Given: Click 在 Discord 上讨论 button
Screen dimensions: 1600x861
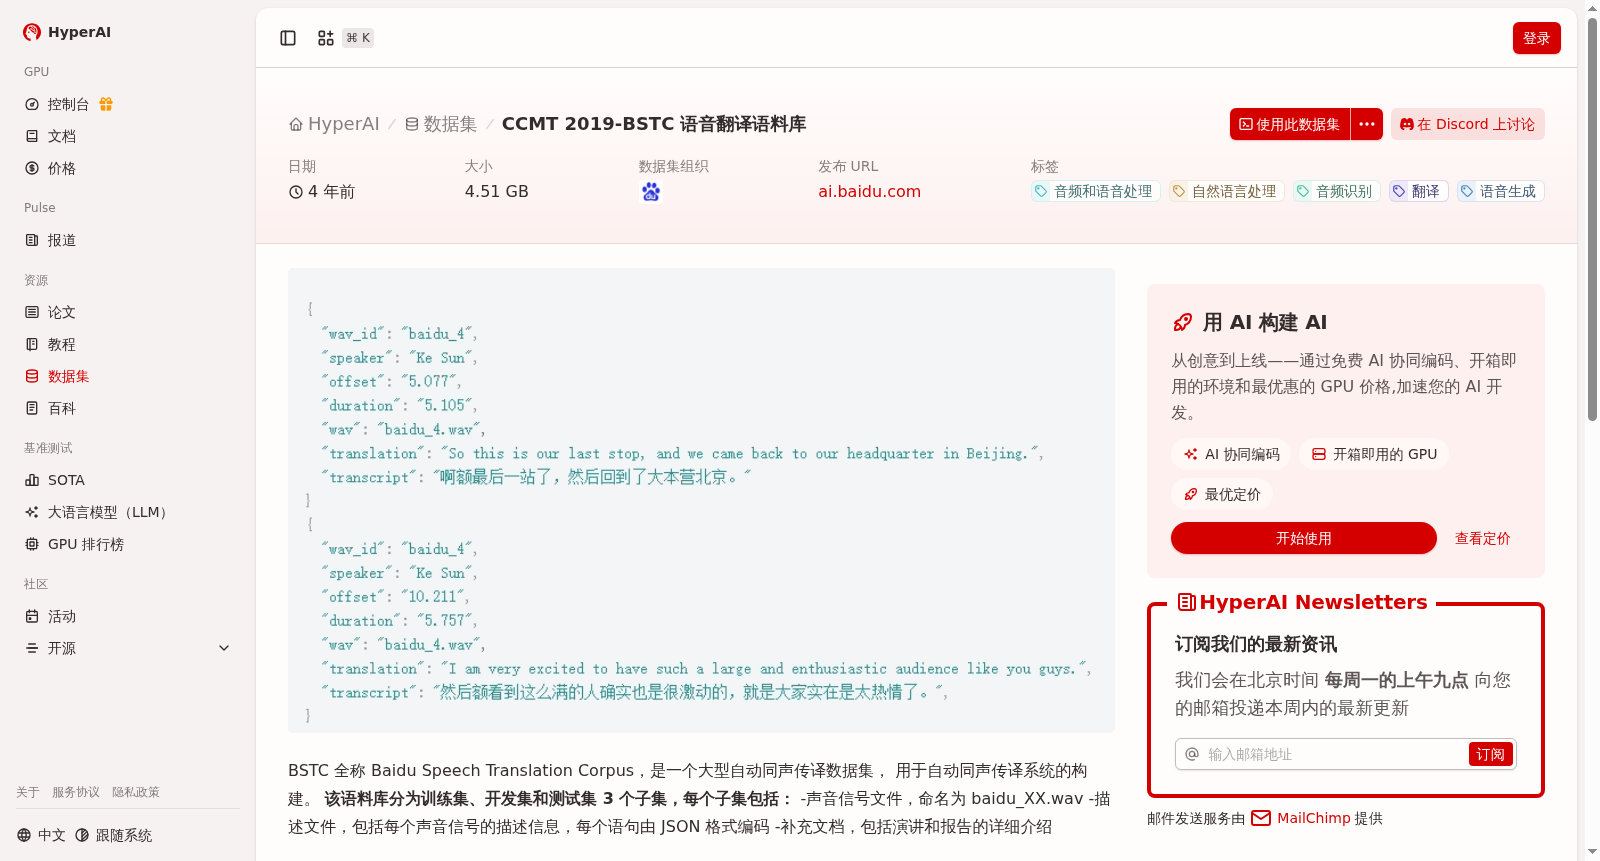Looking at the screenshot, I should [x=1468, y=124].
